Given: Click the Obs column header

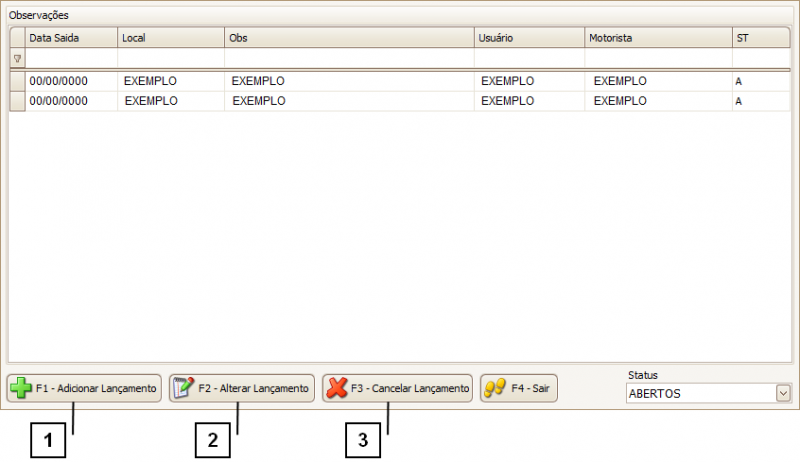Looking at the screenshot, I should (x=348, y=38).
